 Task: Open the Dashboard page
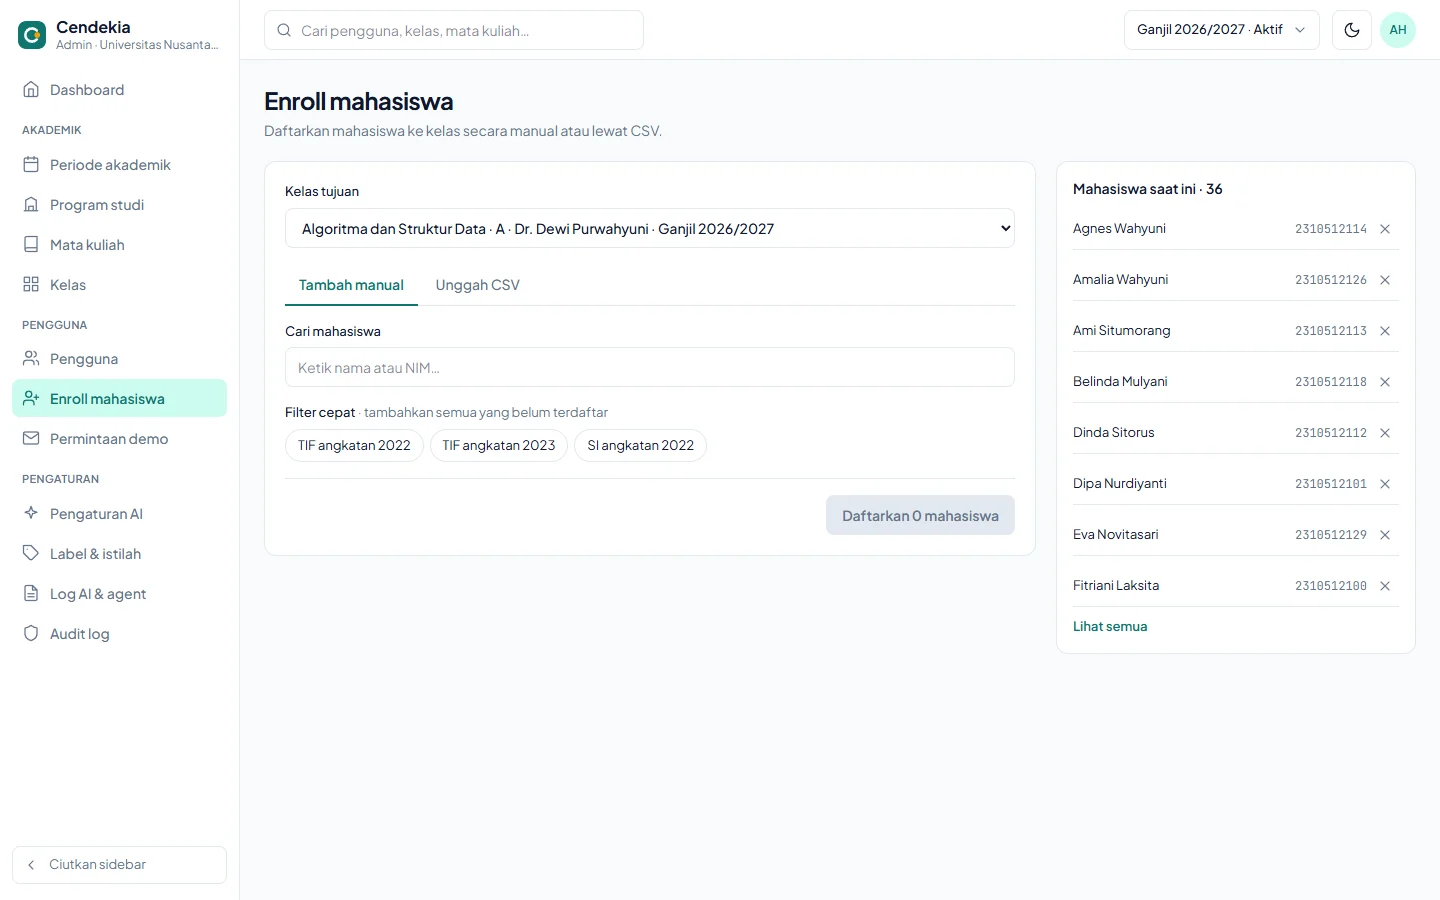119,90
